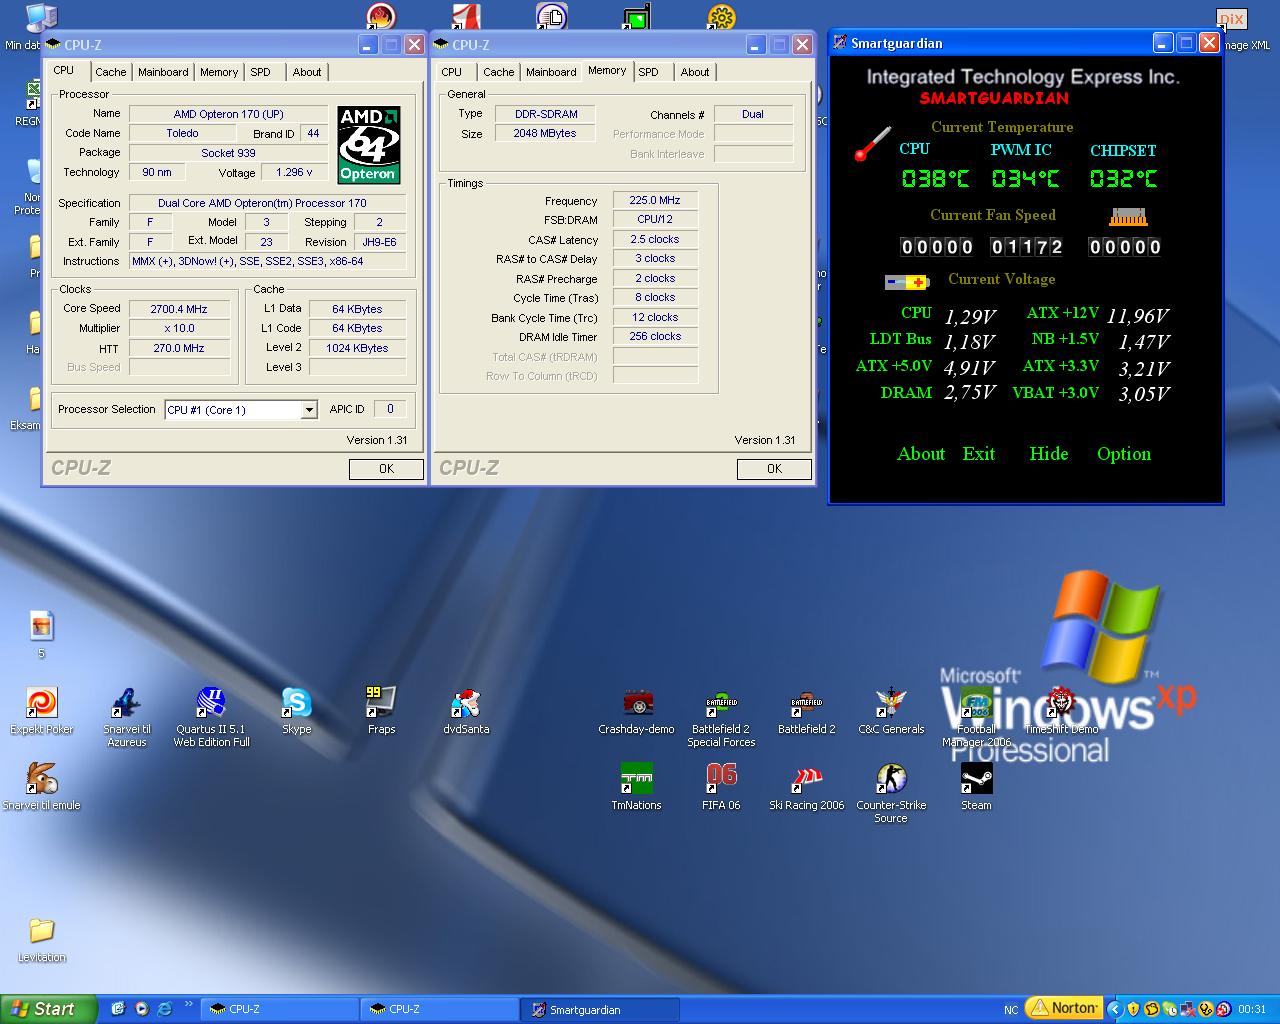This screenshot has height=1024, width=1280.
Task: Click the Level 2 cache value 1024 KBytes
Action: 357,348
